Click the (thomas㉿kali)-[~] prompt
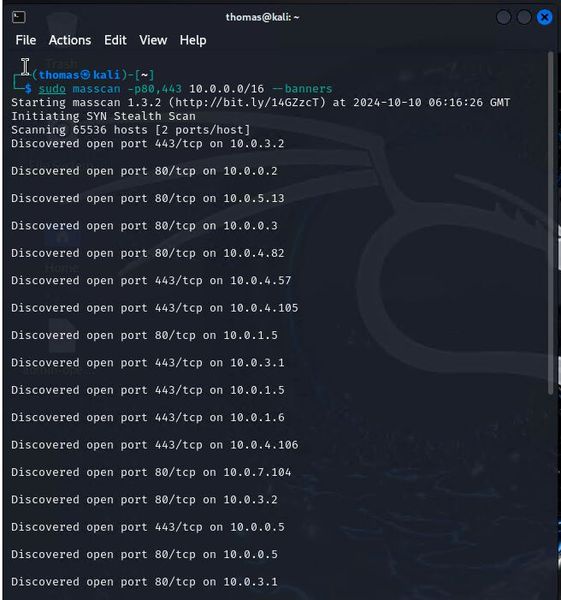561x600 pixels. click(x=93, y=75)
